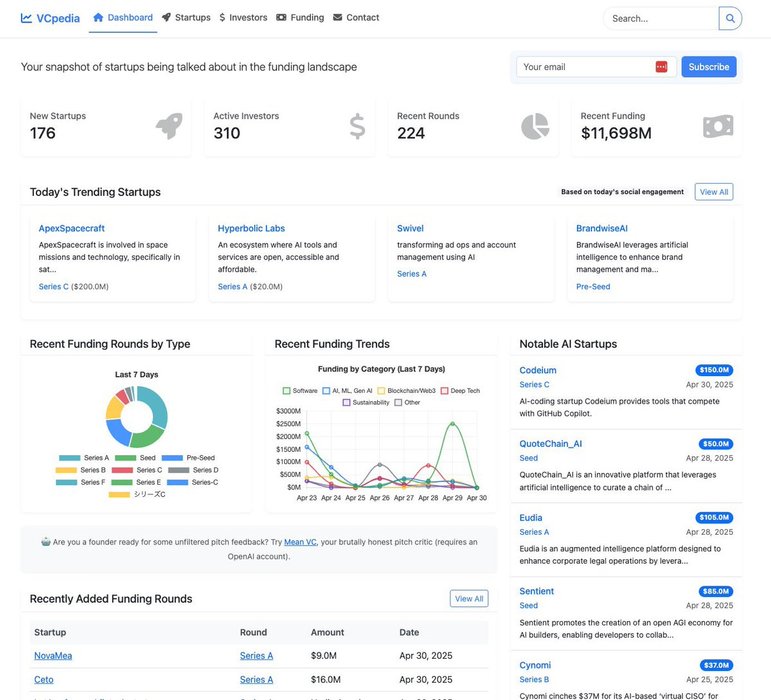Click the Round column header
The image size is (771, 700).
(x=253, y=632)
